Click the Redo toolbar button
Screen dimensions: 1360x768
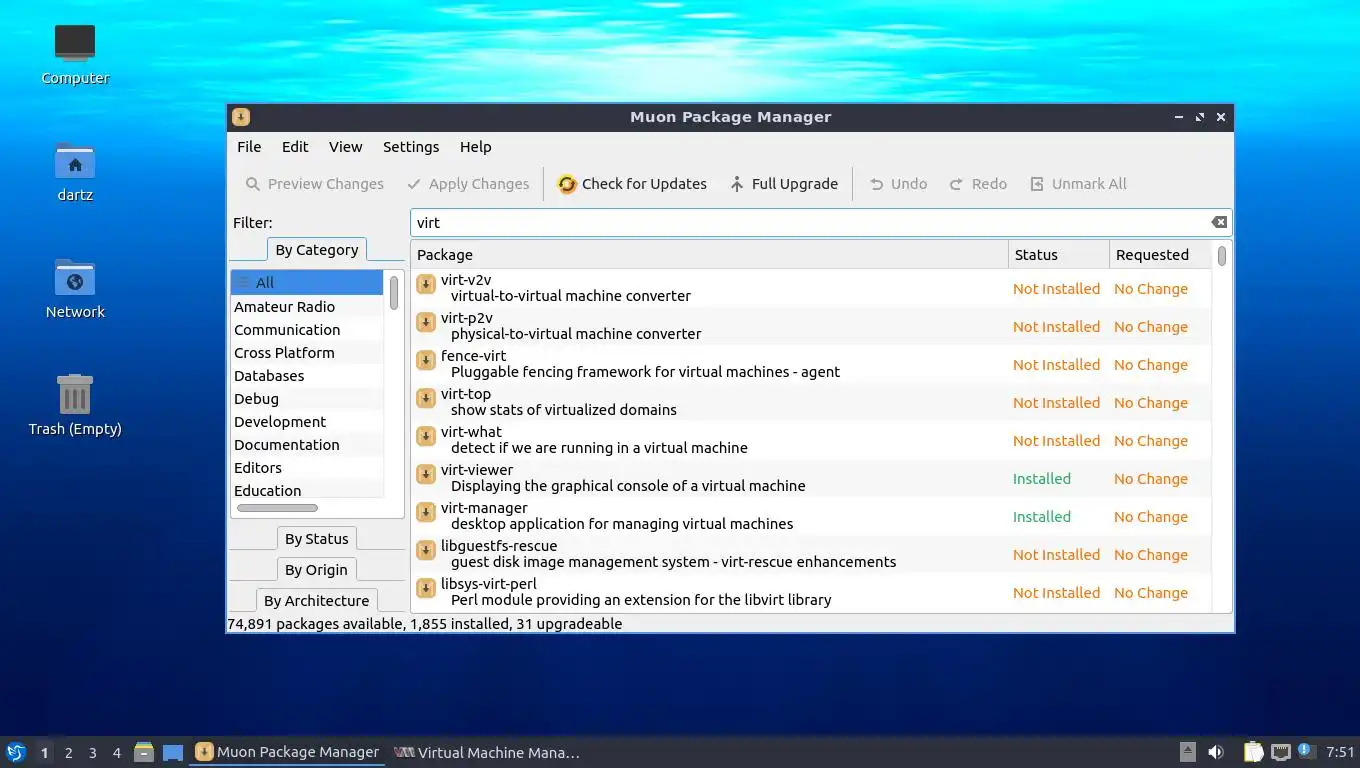(x=978, y=184)
